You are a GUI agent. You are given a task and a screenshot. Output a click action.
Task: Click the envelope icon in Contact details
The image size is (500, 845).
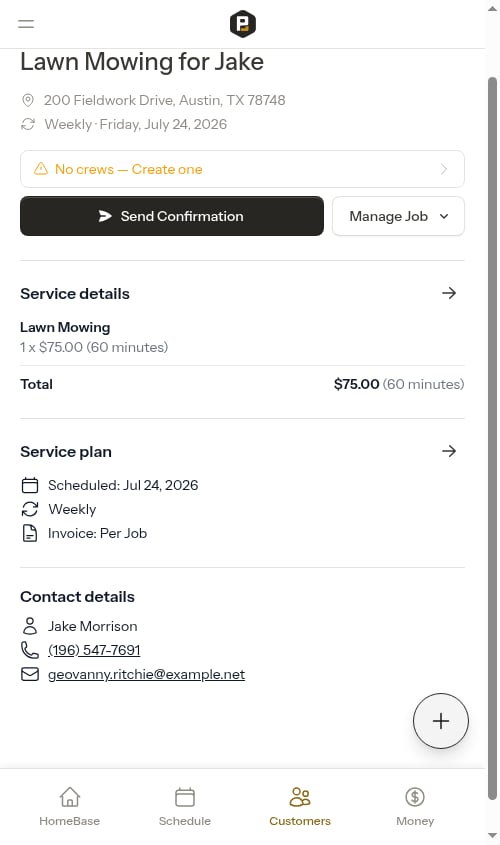(x=30, y=674)
